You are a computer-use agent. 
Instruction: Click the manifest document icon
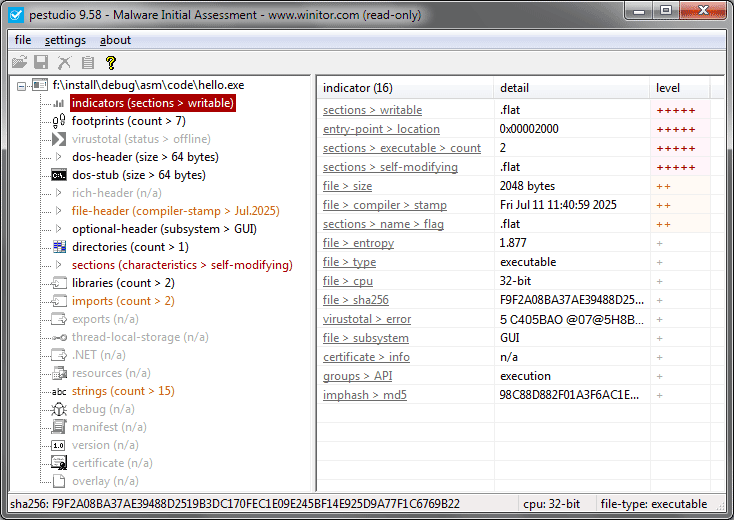59,427
